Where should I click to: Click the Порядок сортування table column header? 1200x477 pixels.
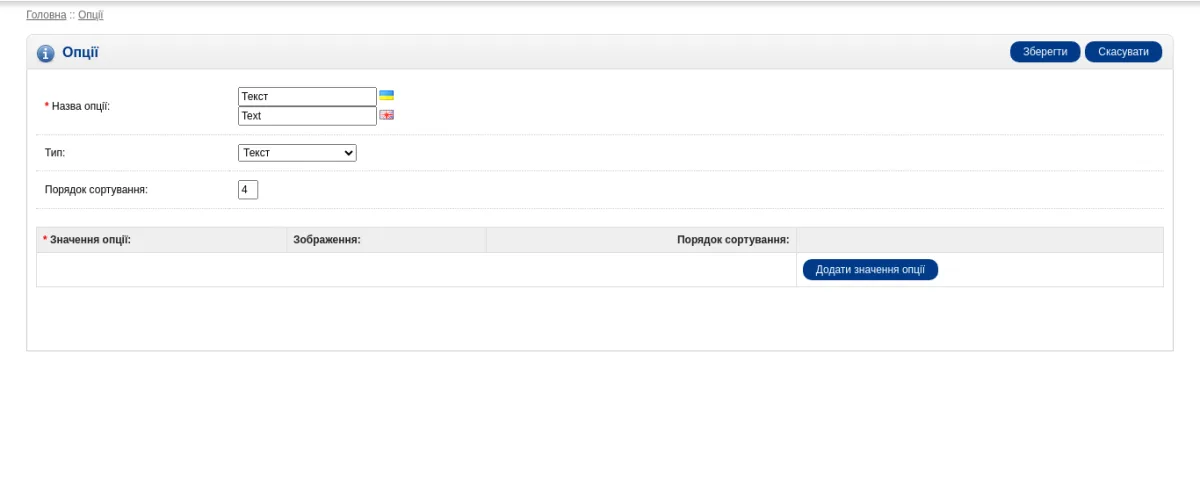(733, 240)
